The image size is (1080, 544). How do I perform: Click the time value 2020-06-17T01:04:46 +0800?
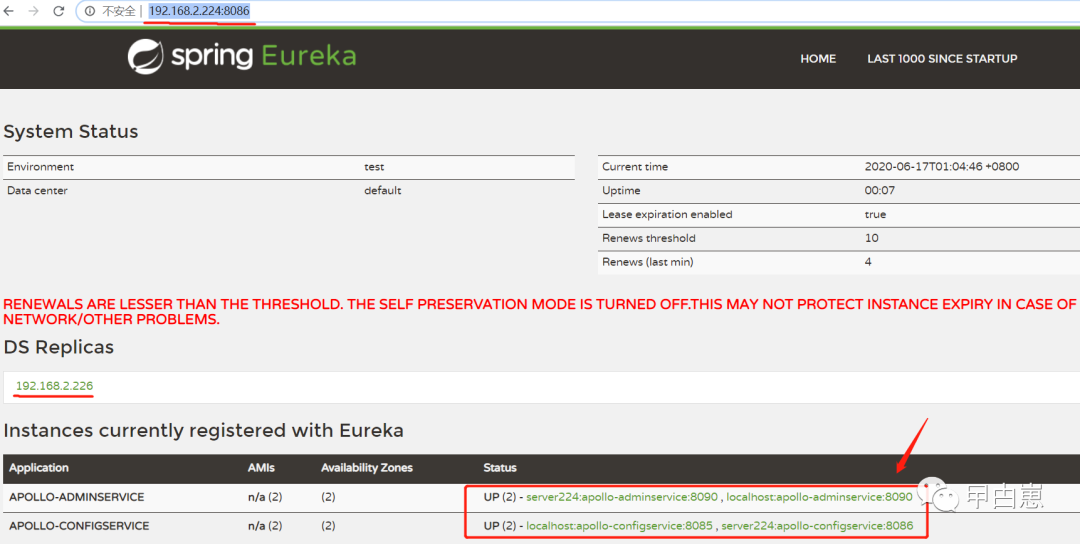(x=942, y=167)
